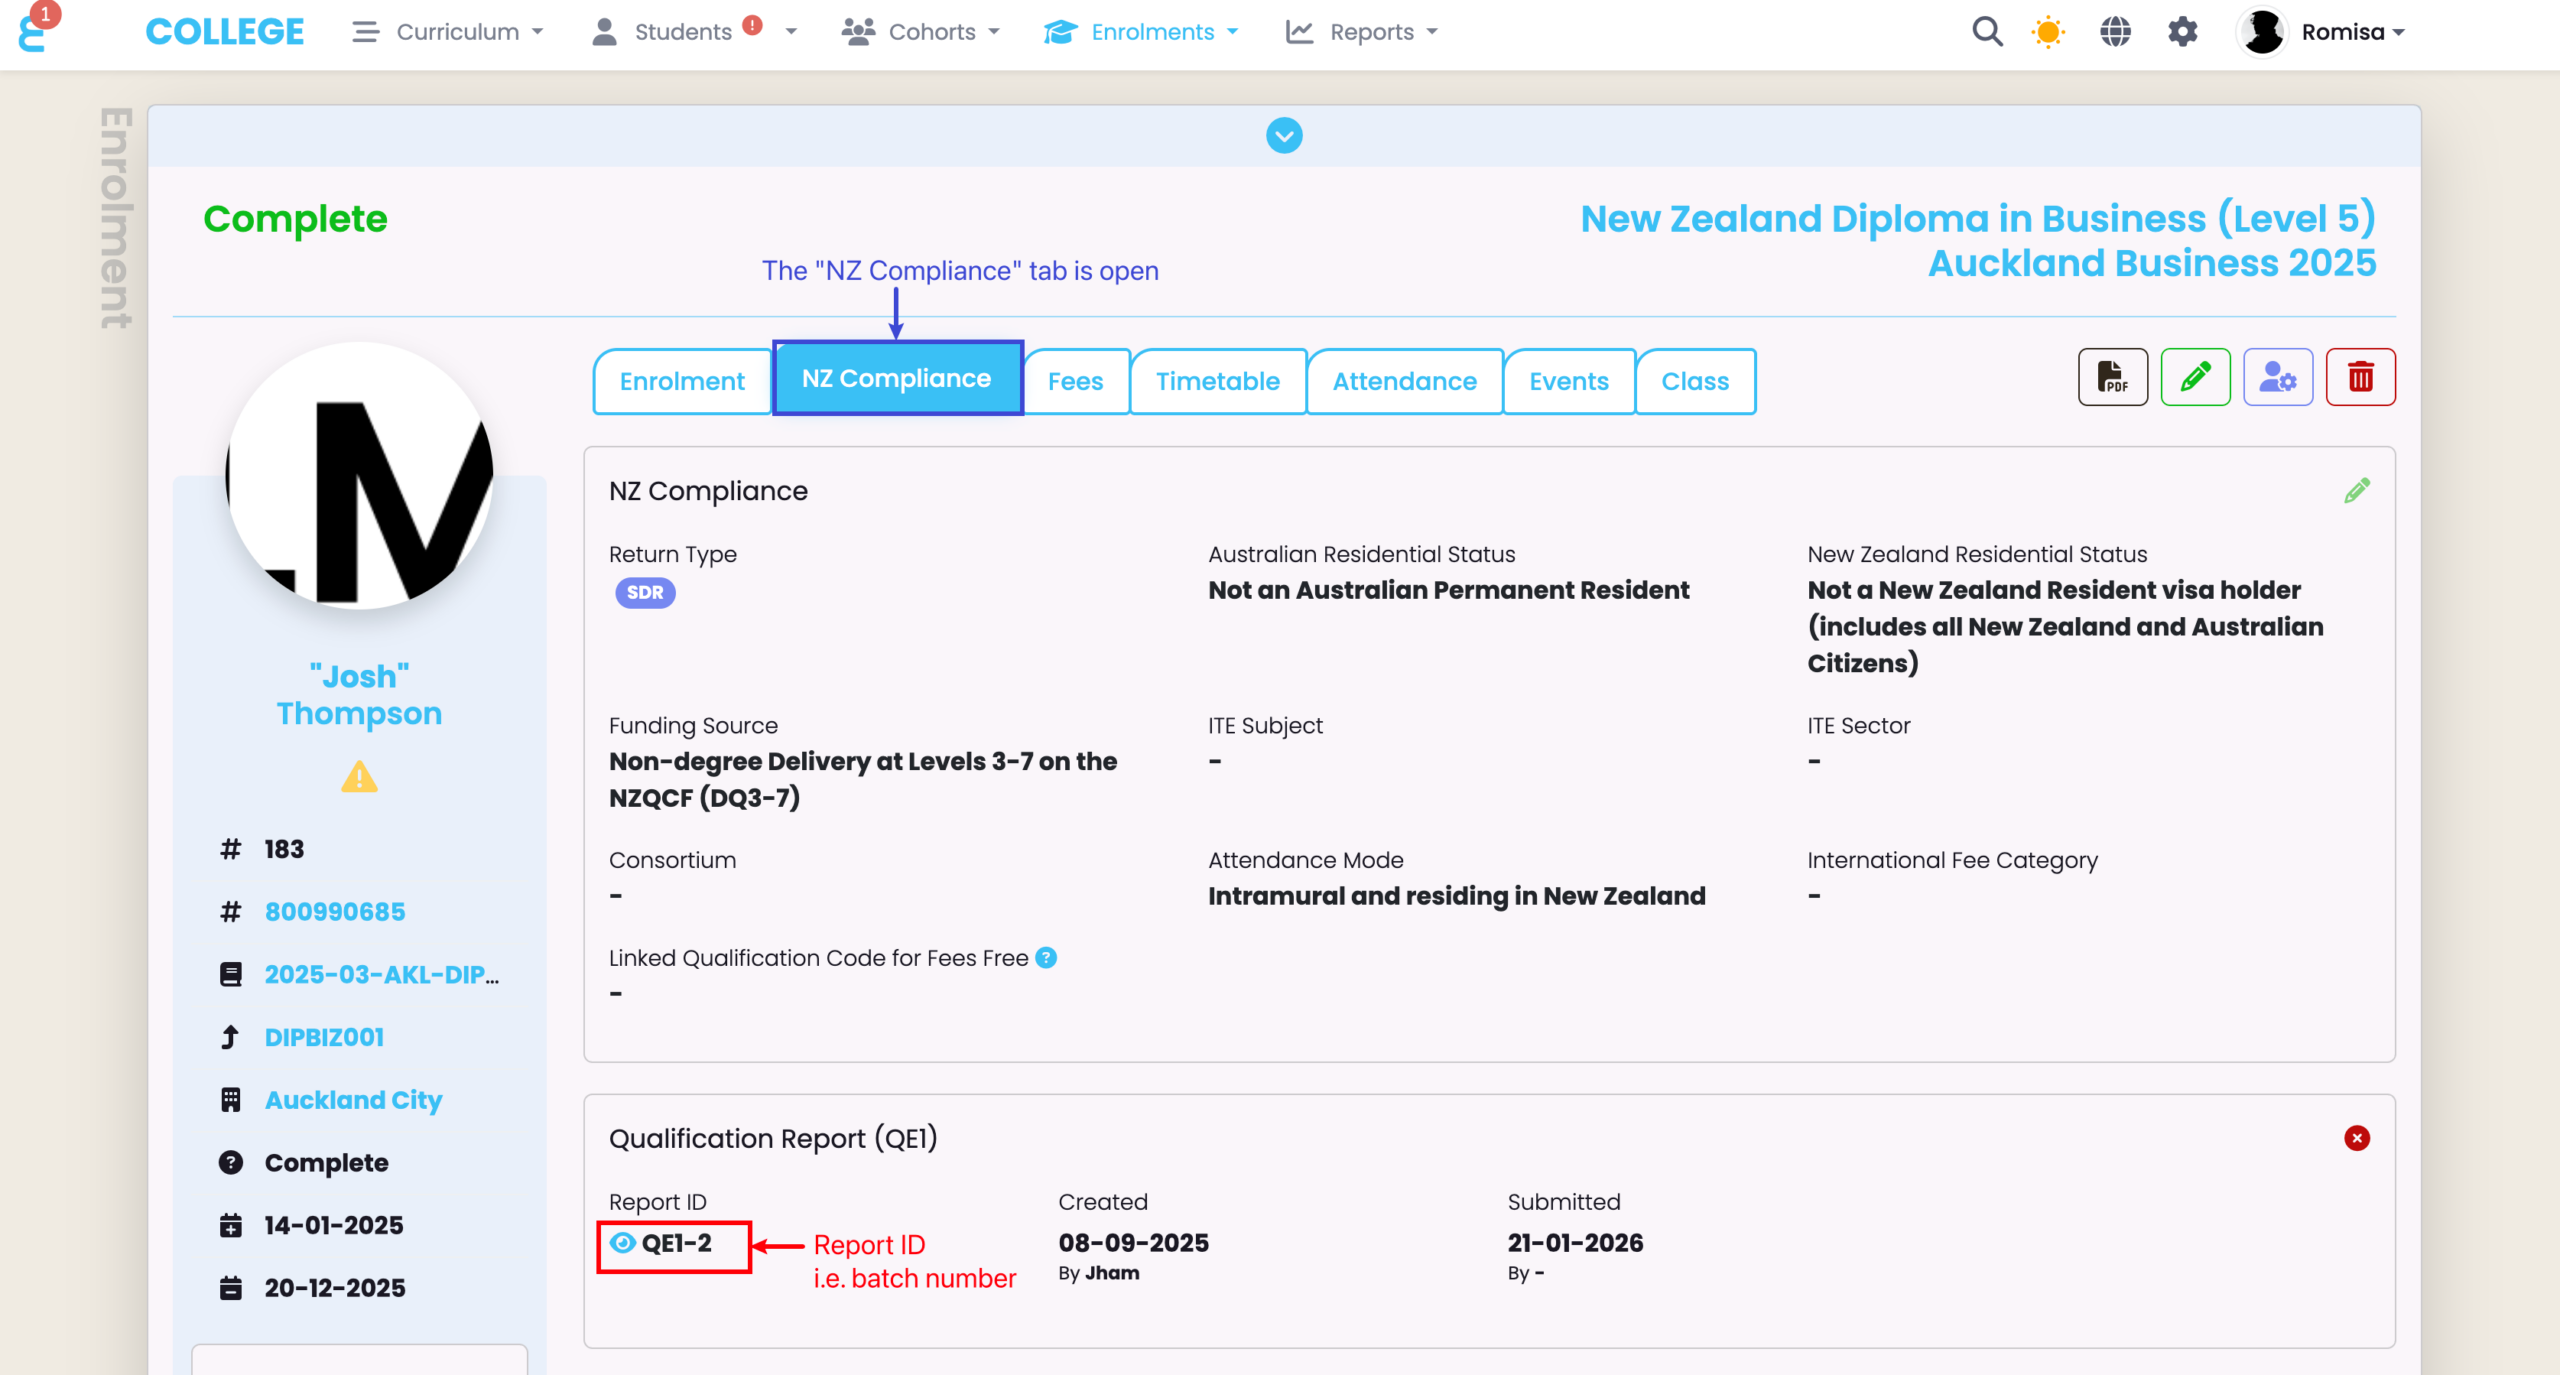Open the user settings icon button
The image size is (2560, 1375).
[2277, 377]
